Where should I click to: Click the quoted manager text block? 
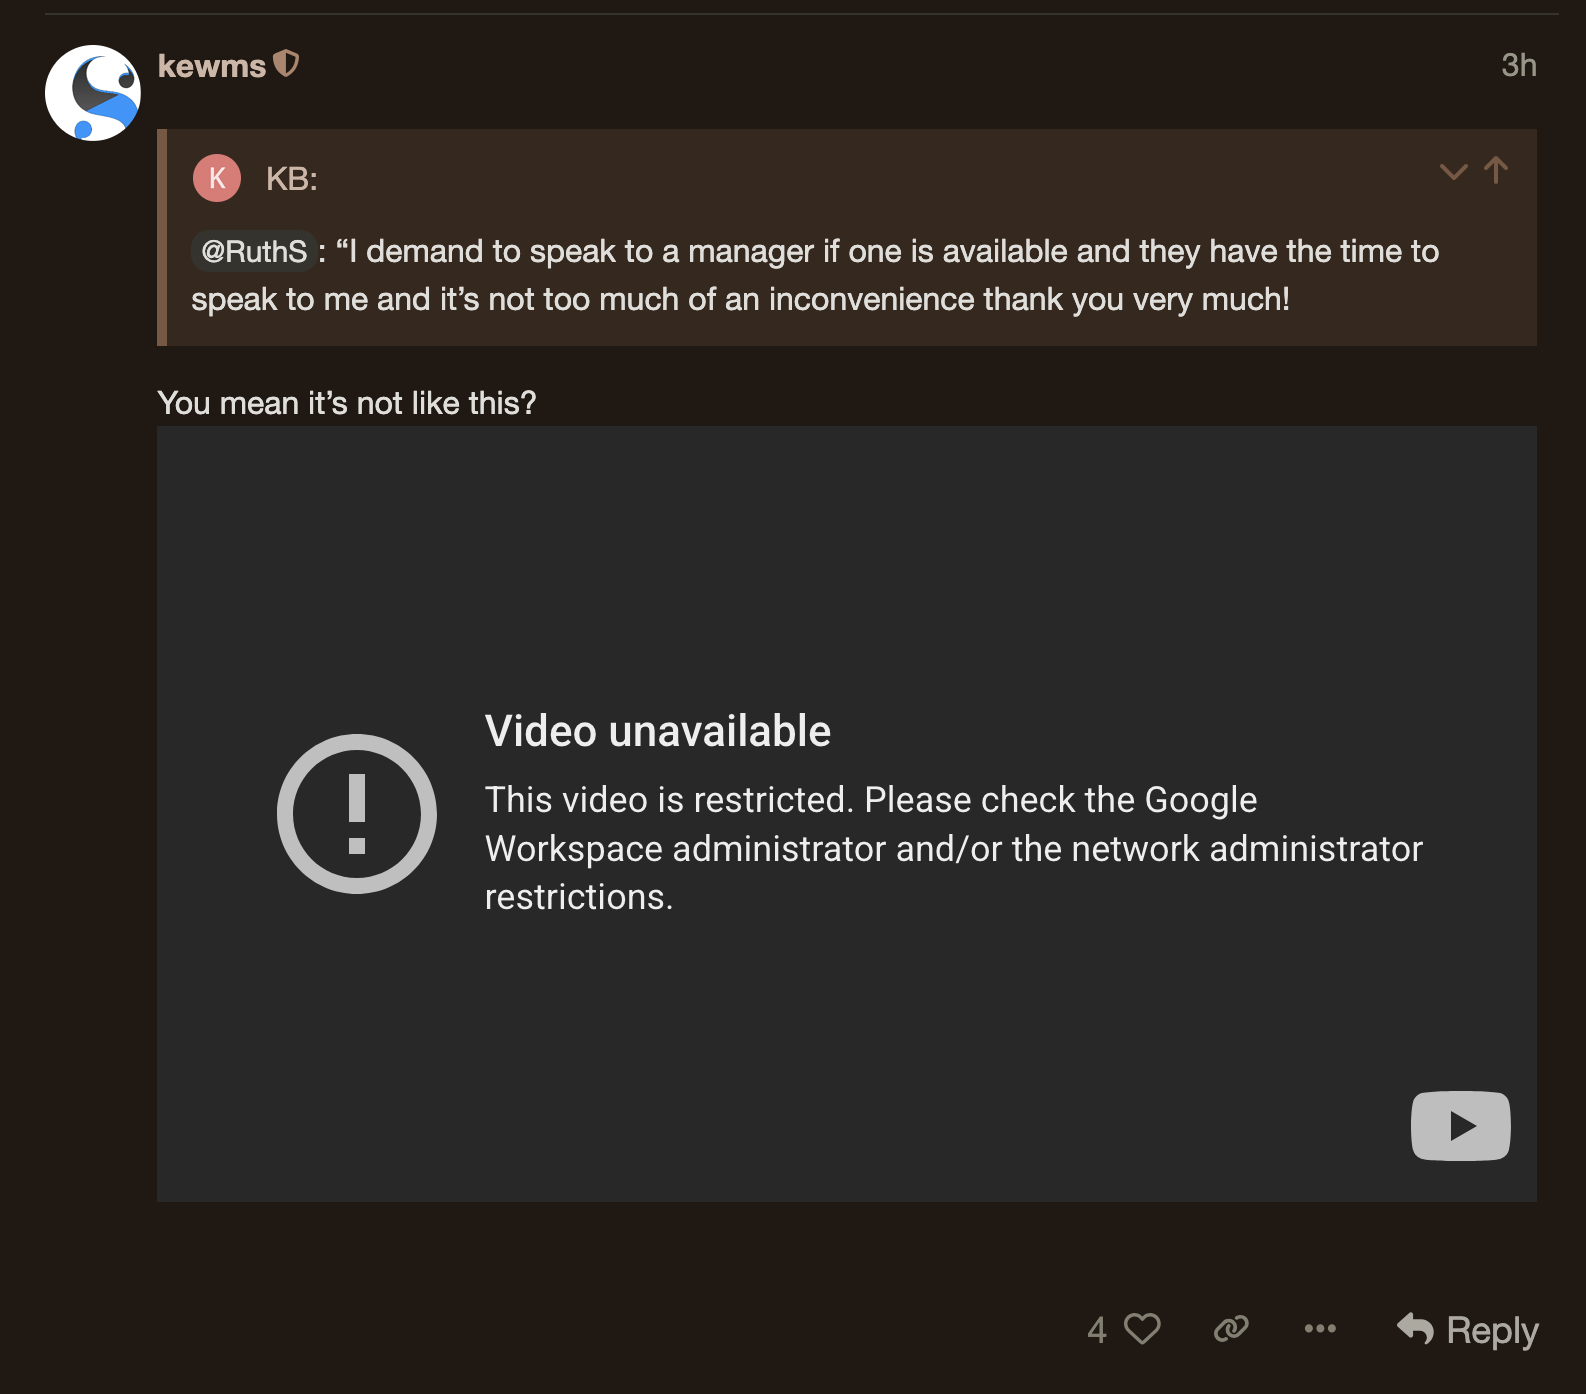(x=814, y=276)
